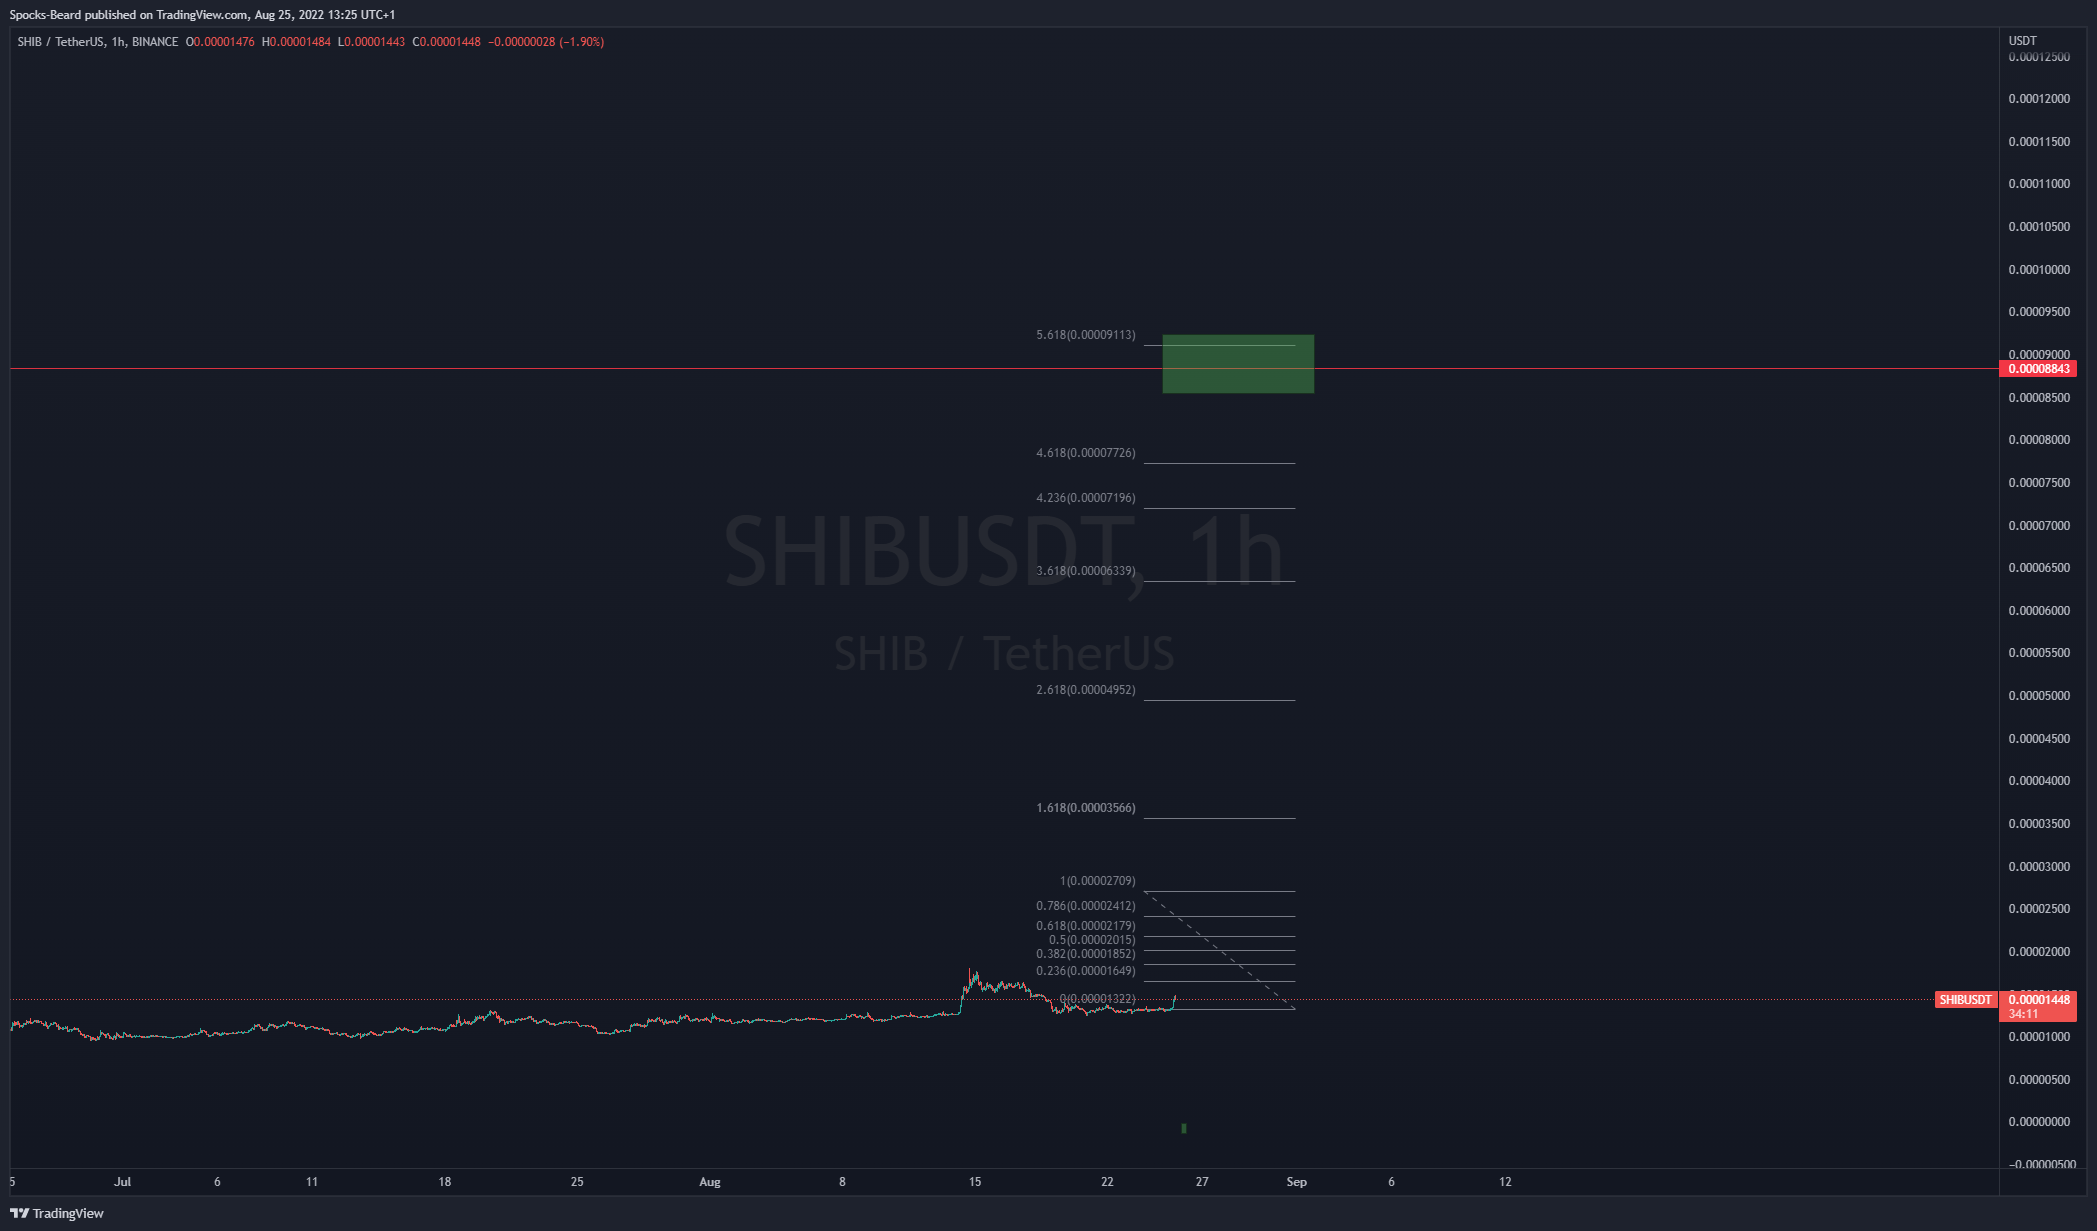
Task: Click the USDT currency label on axis
Action: pos(2023,41)
